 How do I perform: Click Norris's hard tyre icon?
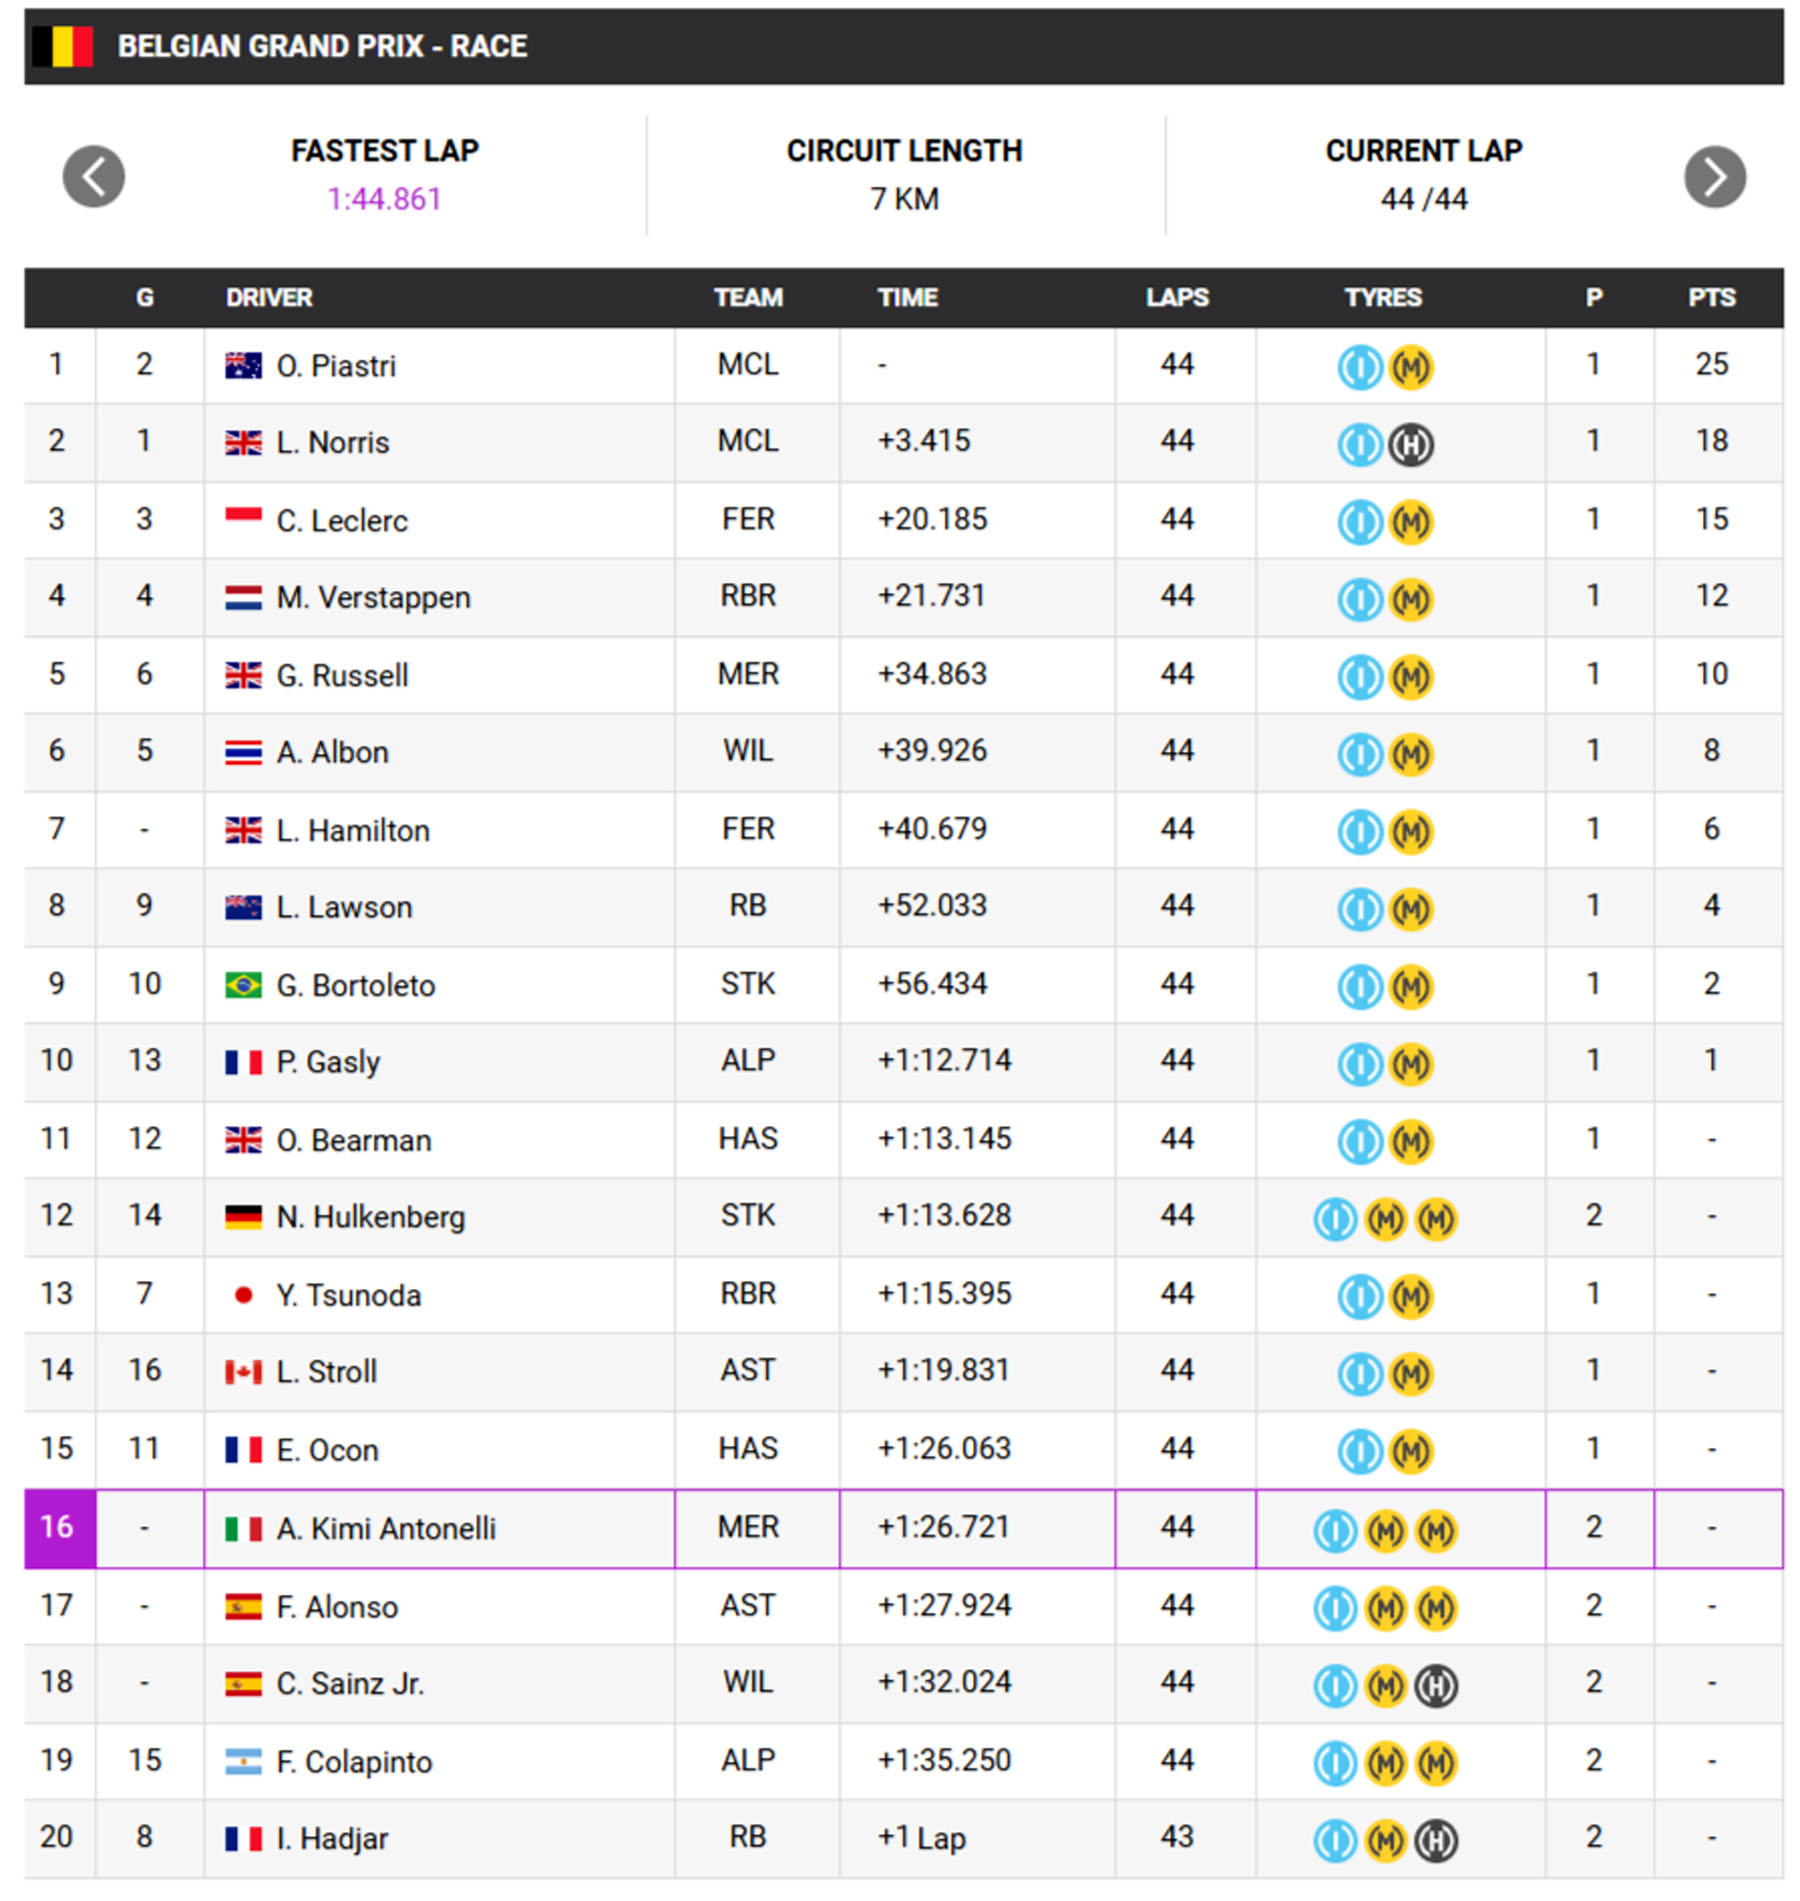tap(1411, 445)
